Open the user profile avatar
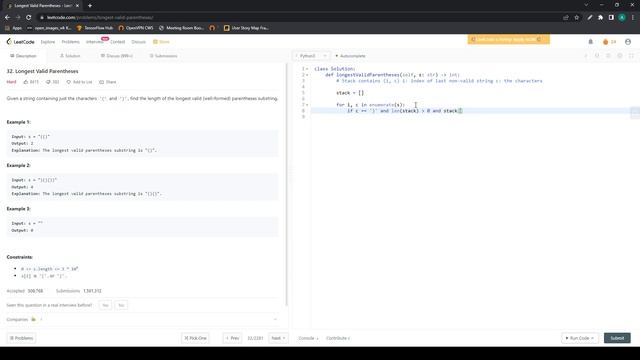 tap(628, 42)
